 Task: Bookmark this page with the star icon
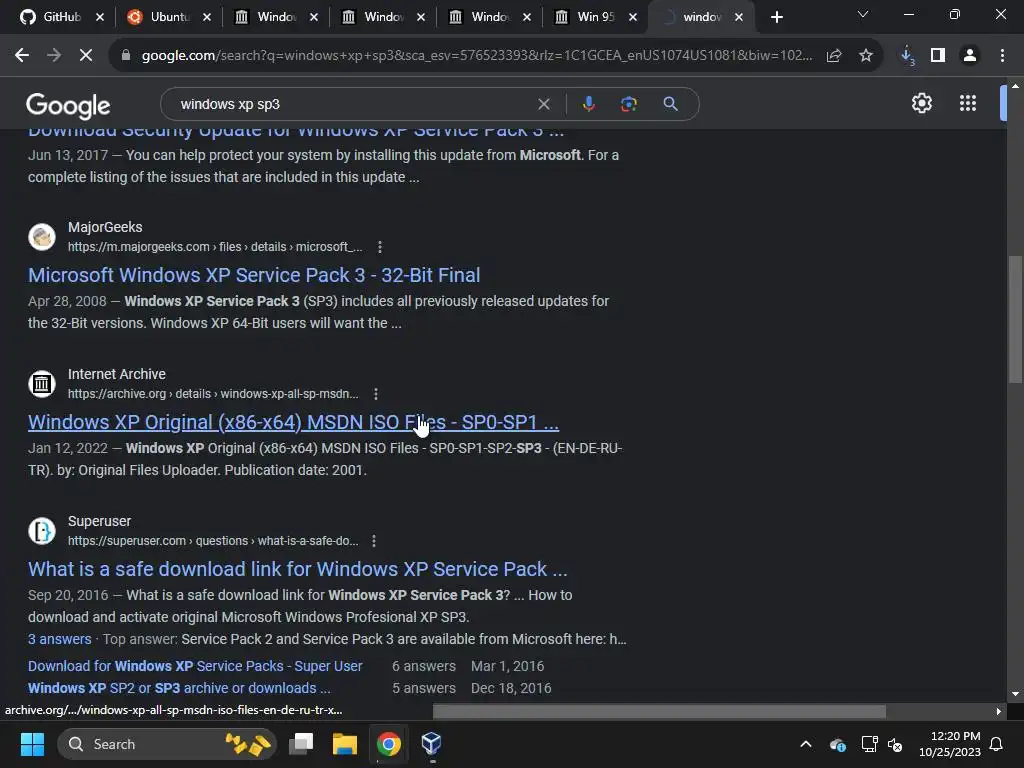[866, 56]
